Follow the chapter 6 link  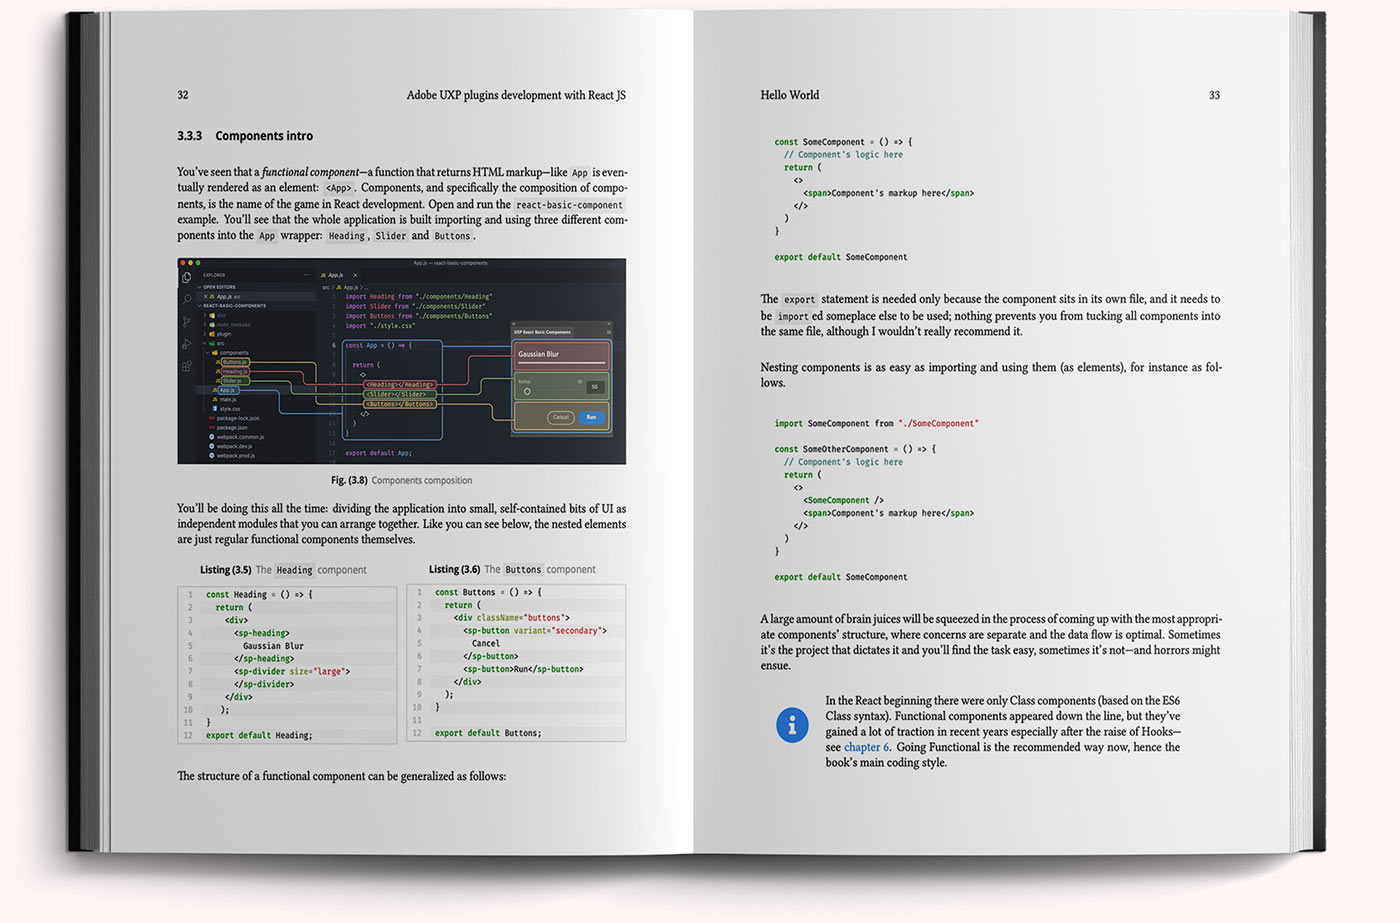click(866, 747)
